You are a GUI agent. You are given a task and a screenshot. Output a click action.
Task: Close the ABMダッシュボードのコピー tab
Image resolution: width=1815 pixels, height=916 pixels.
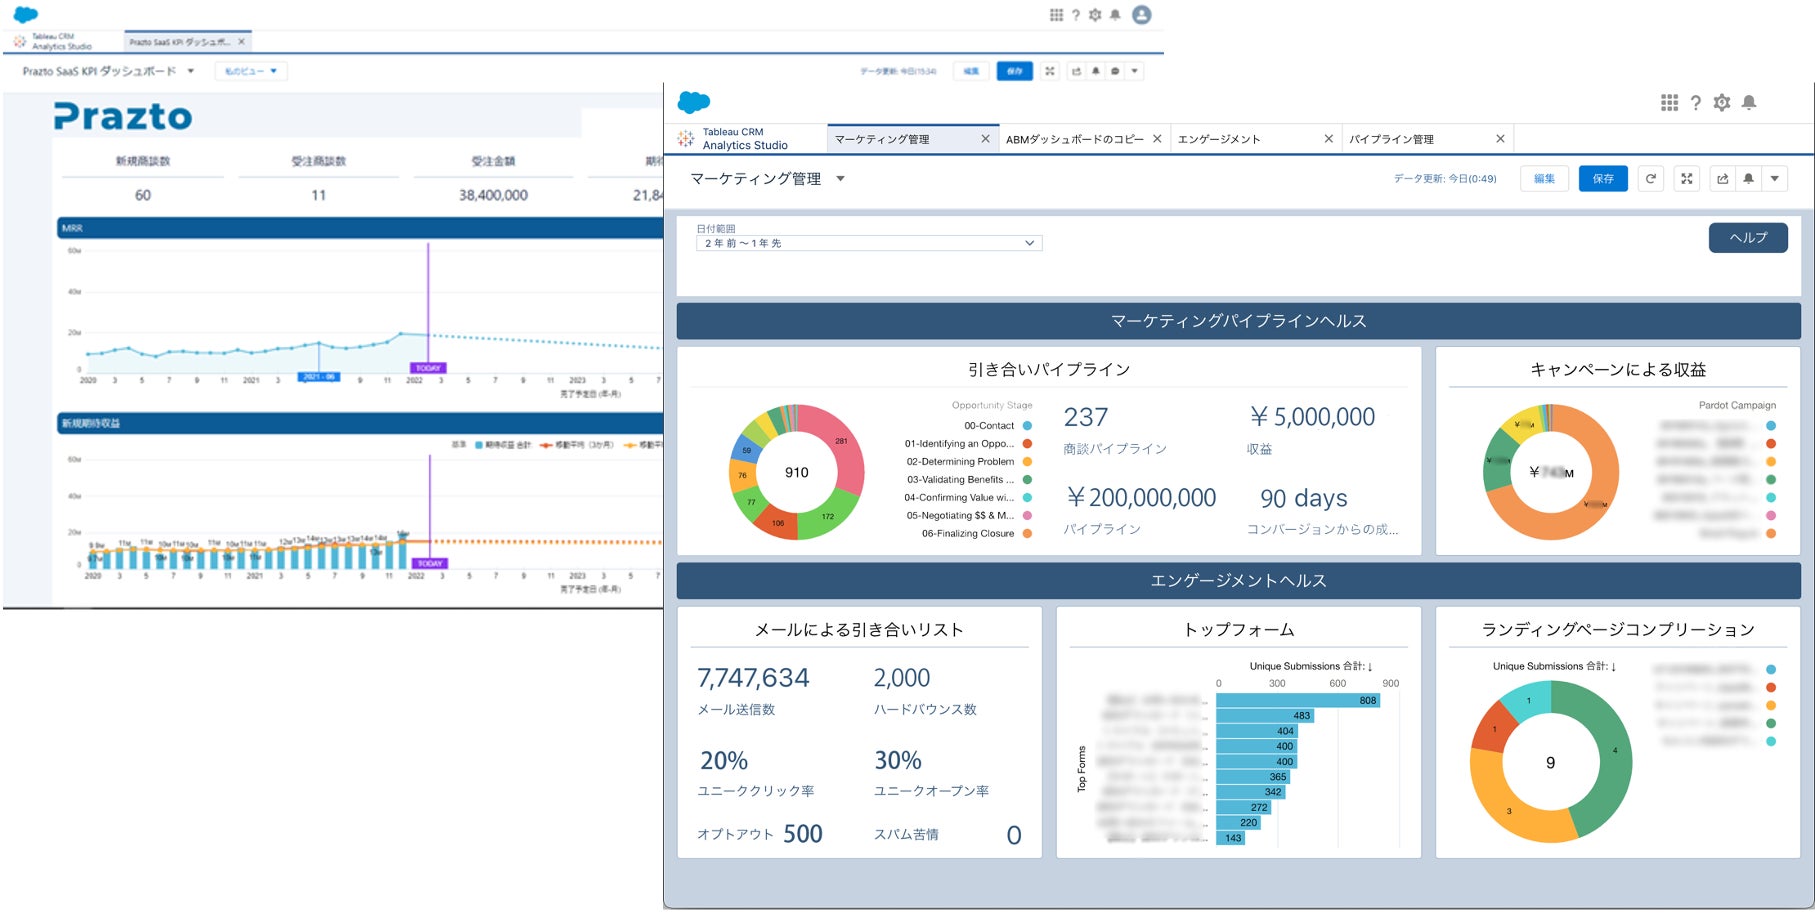[1157, 139]
